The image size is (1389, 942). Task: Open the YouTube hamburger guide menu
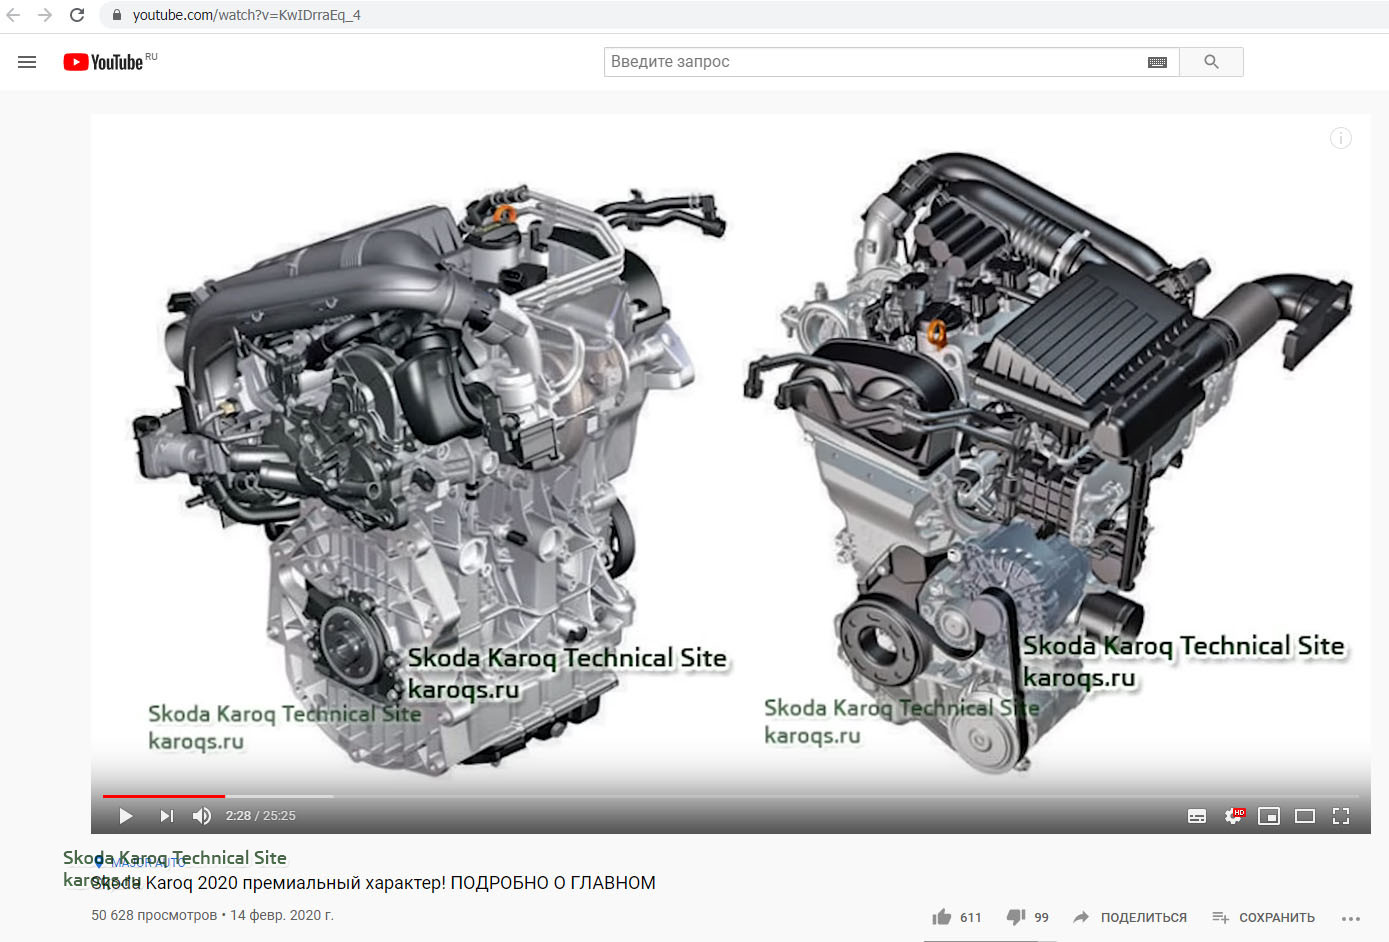click(27, 62)
